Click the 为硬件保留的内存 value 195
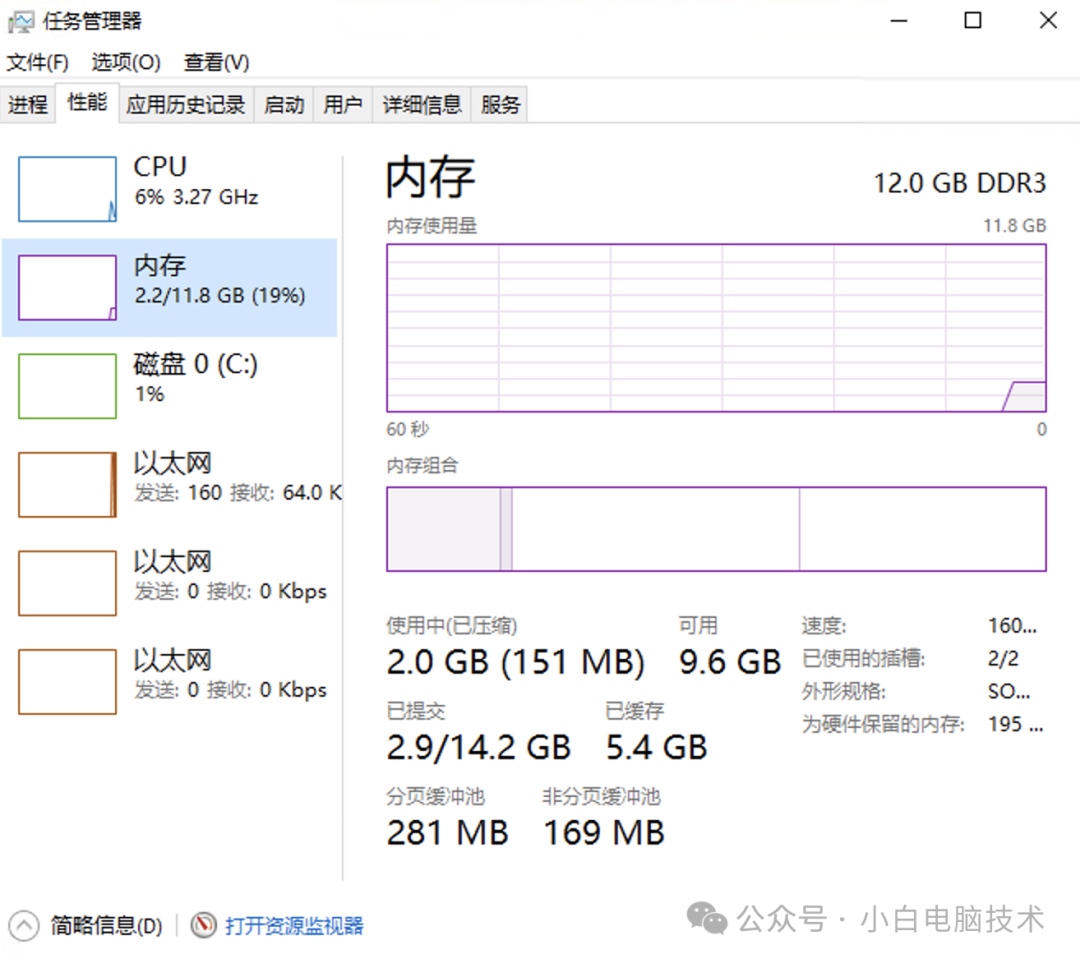 (x=1016, y=724)
